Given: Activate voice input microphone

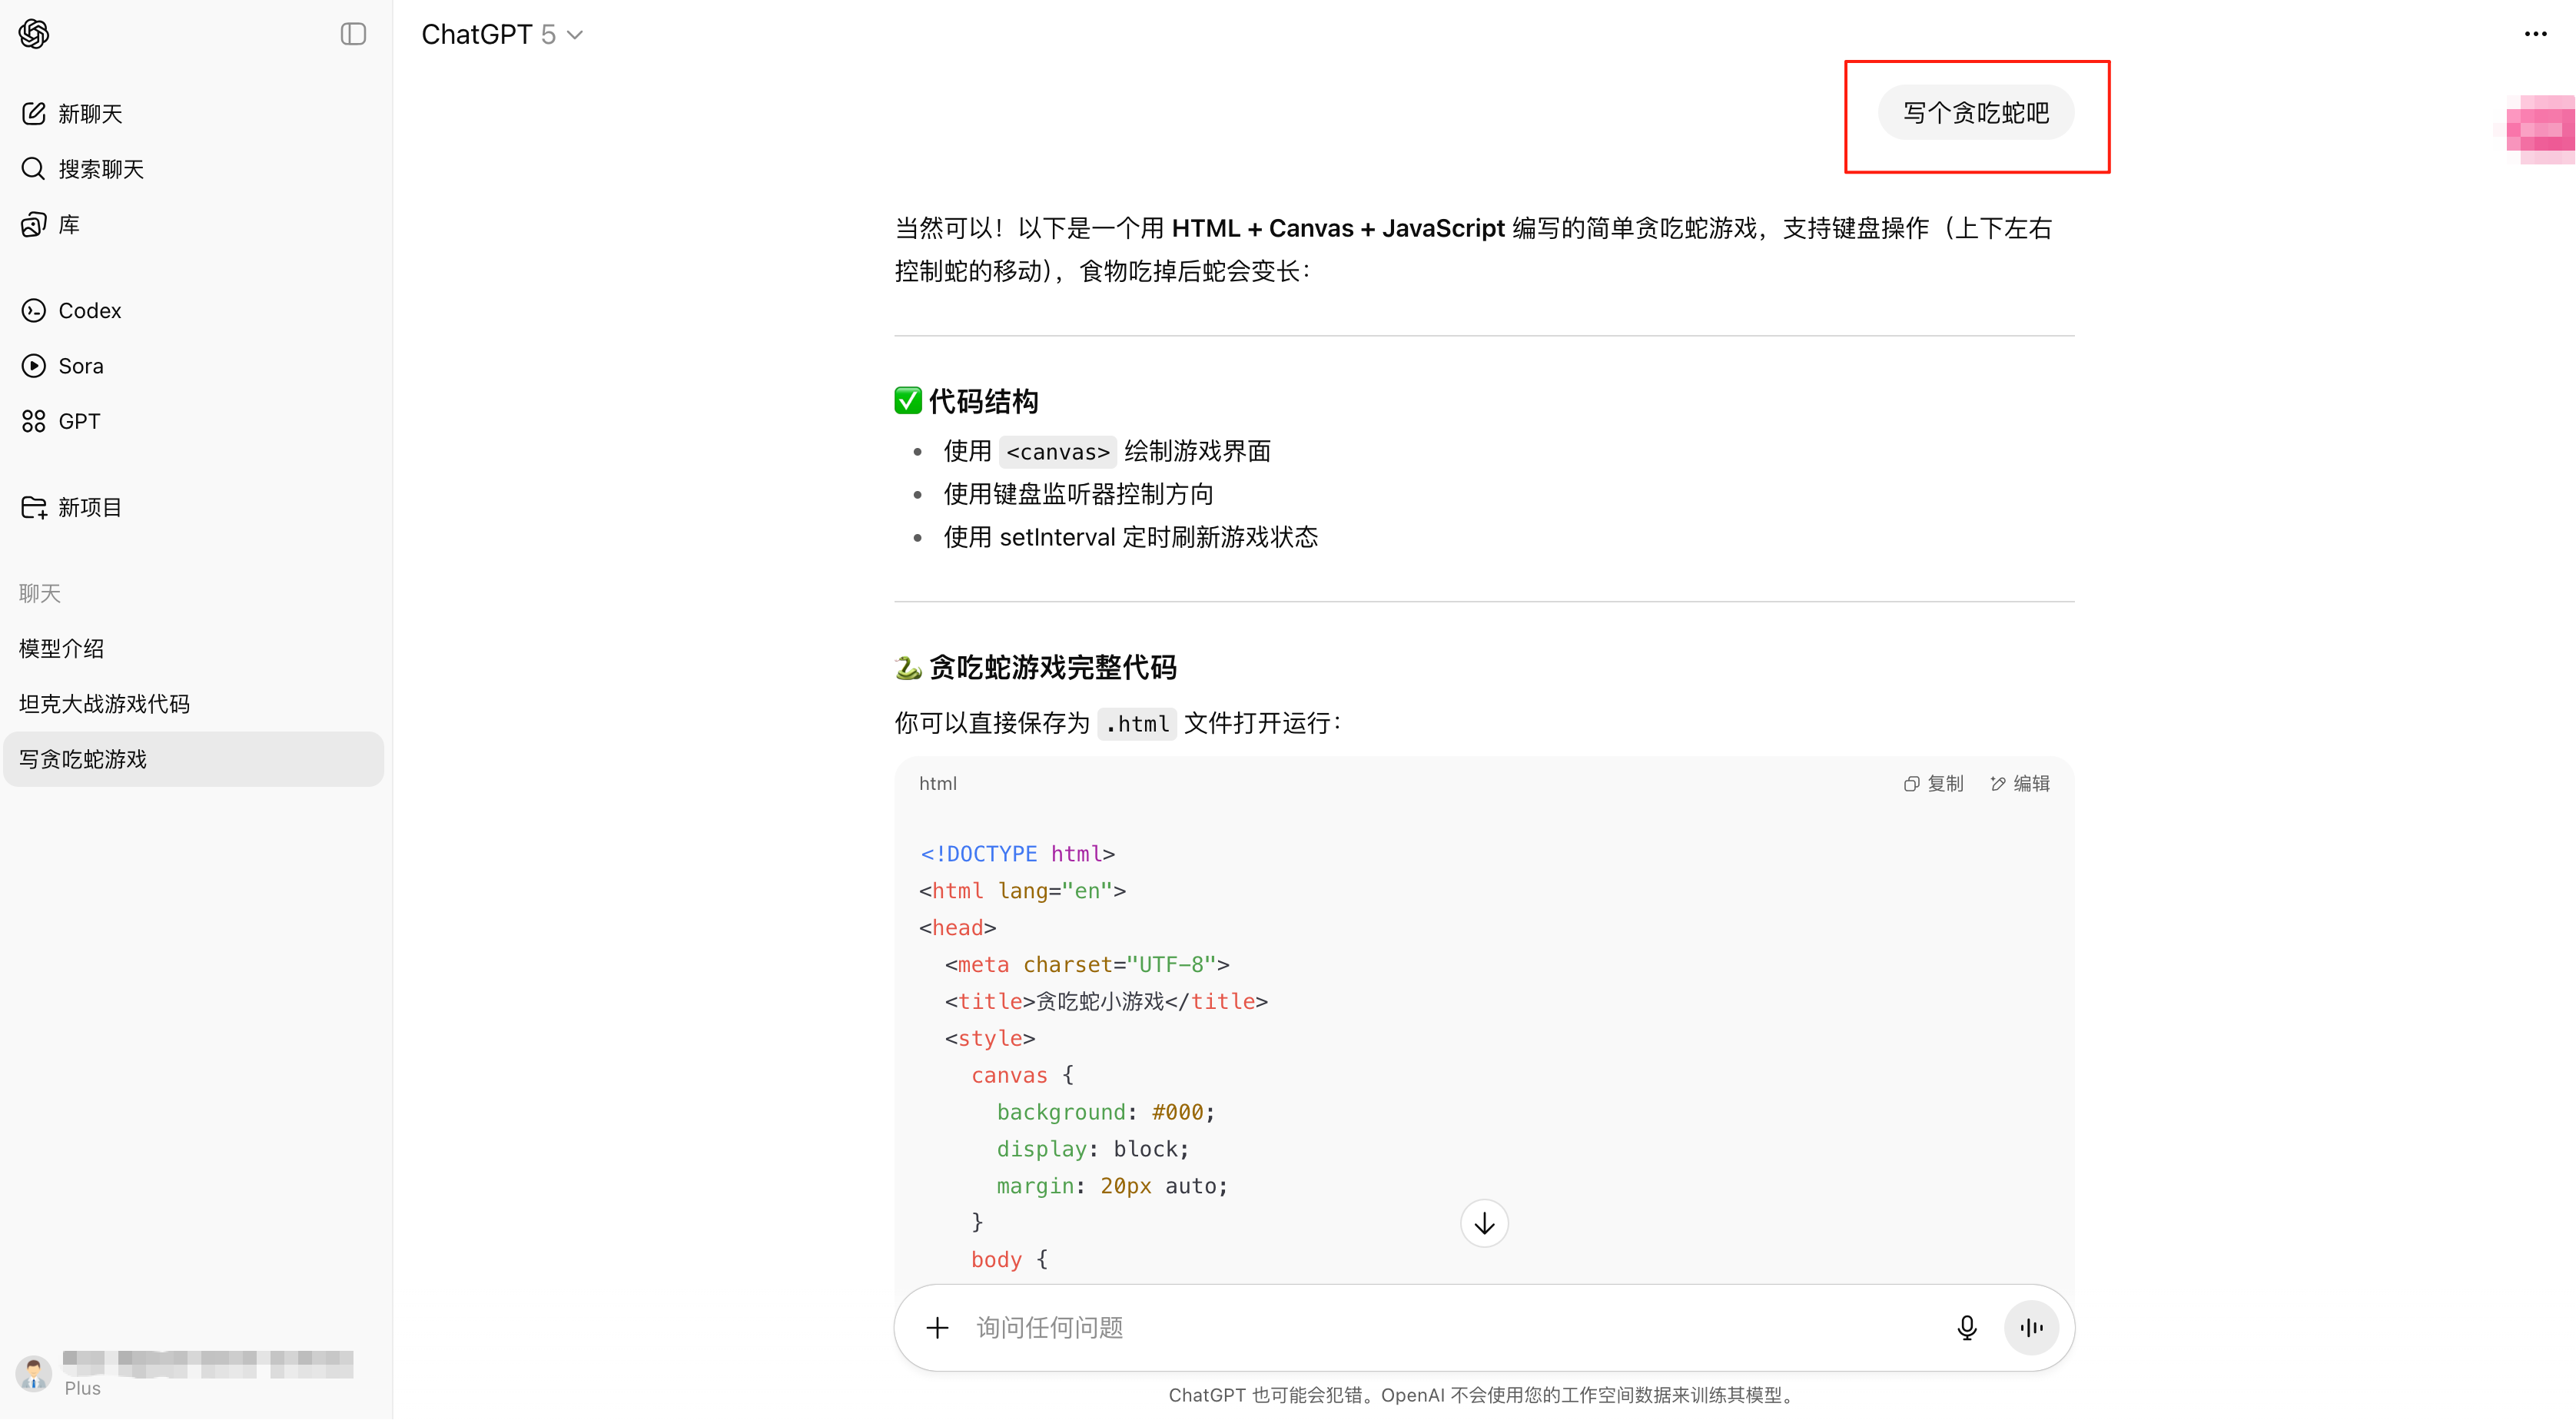Looking at the screenshot, I should (1966, 1327).
